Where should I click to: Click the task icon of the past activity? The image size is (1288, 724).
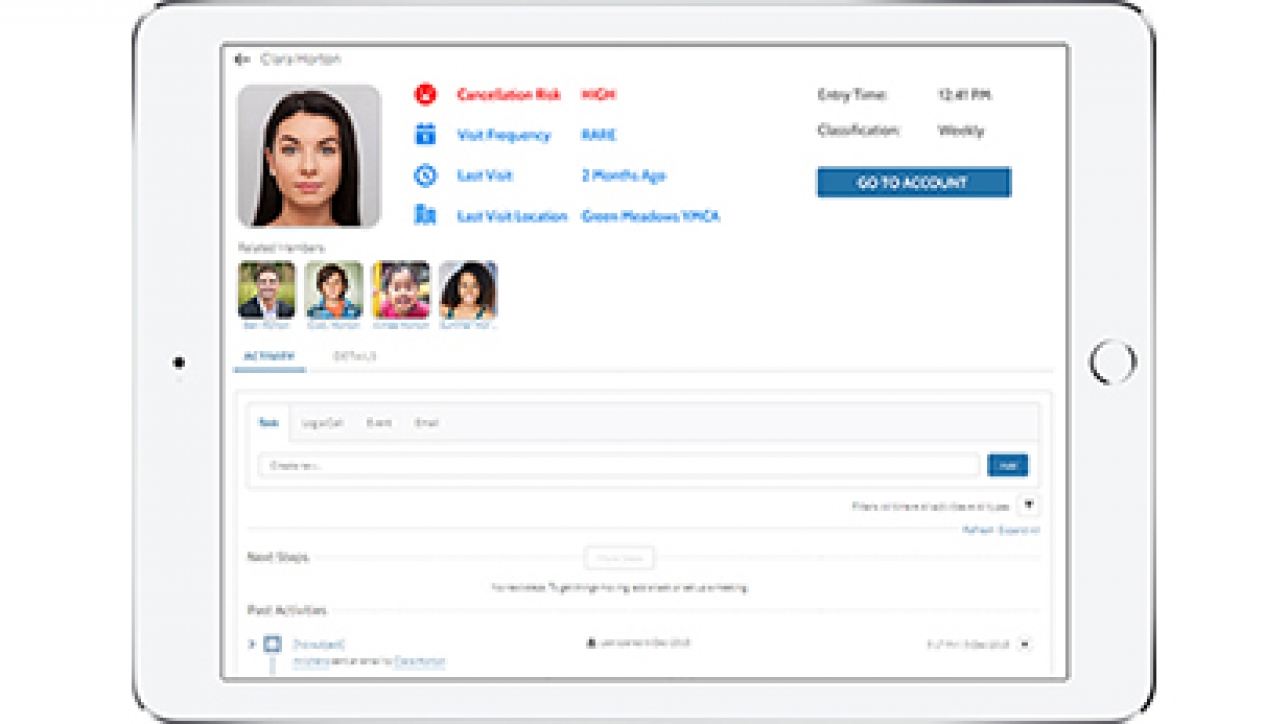(272, 645)
